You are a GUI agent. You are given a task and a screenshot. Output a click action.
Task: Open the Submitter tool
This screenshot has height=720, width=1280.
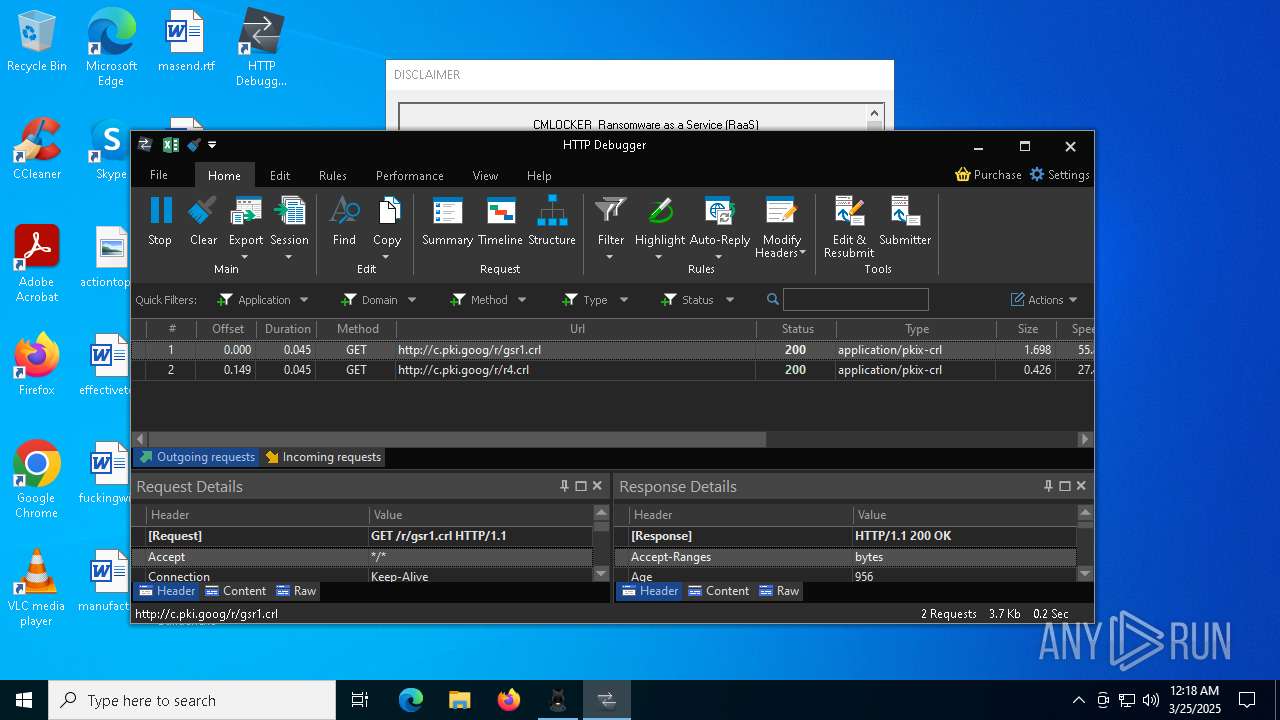(x=905, y=221)
